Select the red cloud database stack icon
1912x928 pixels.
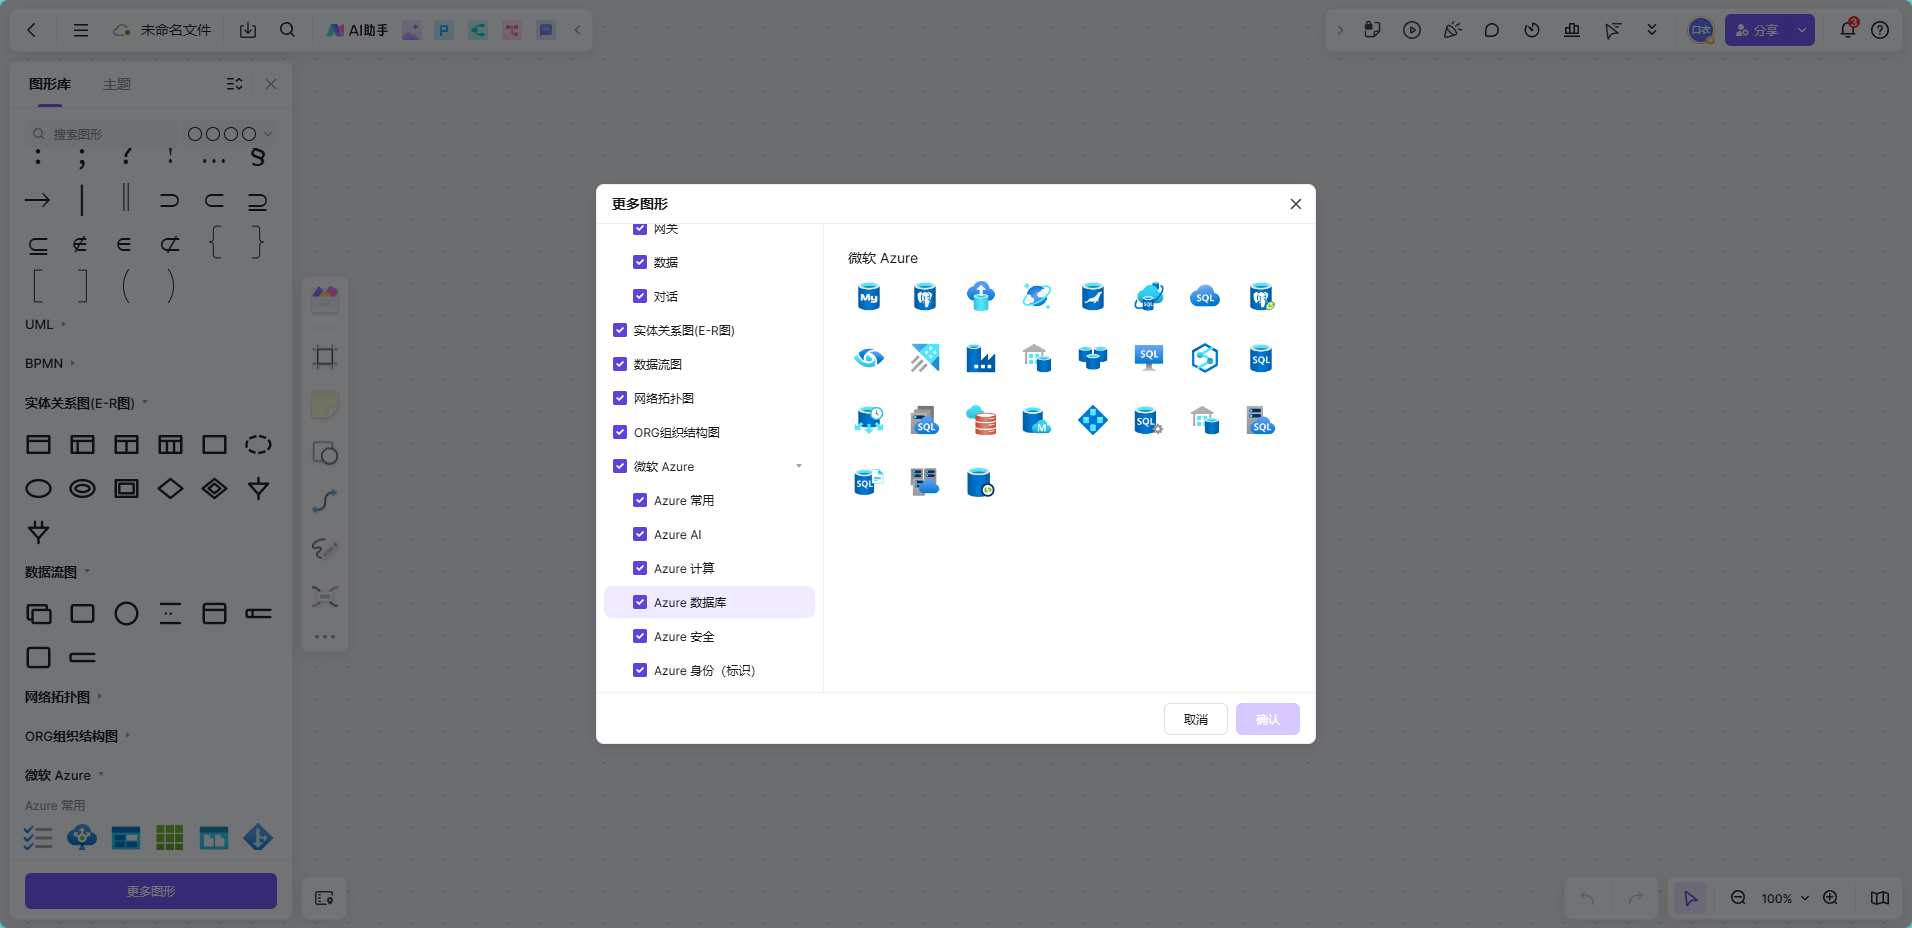tap(980, 420)
